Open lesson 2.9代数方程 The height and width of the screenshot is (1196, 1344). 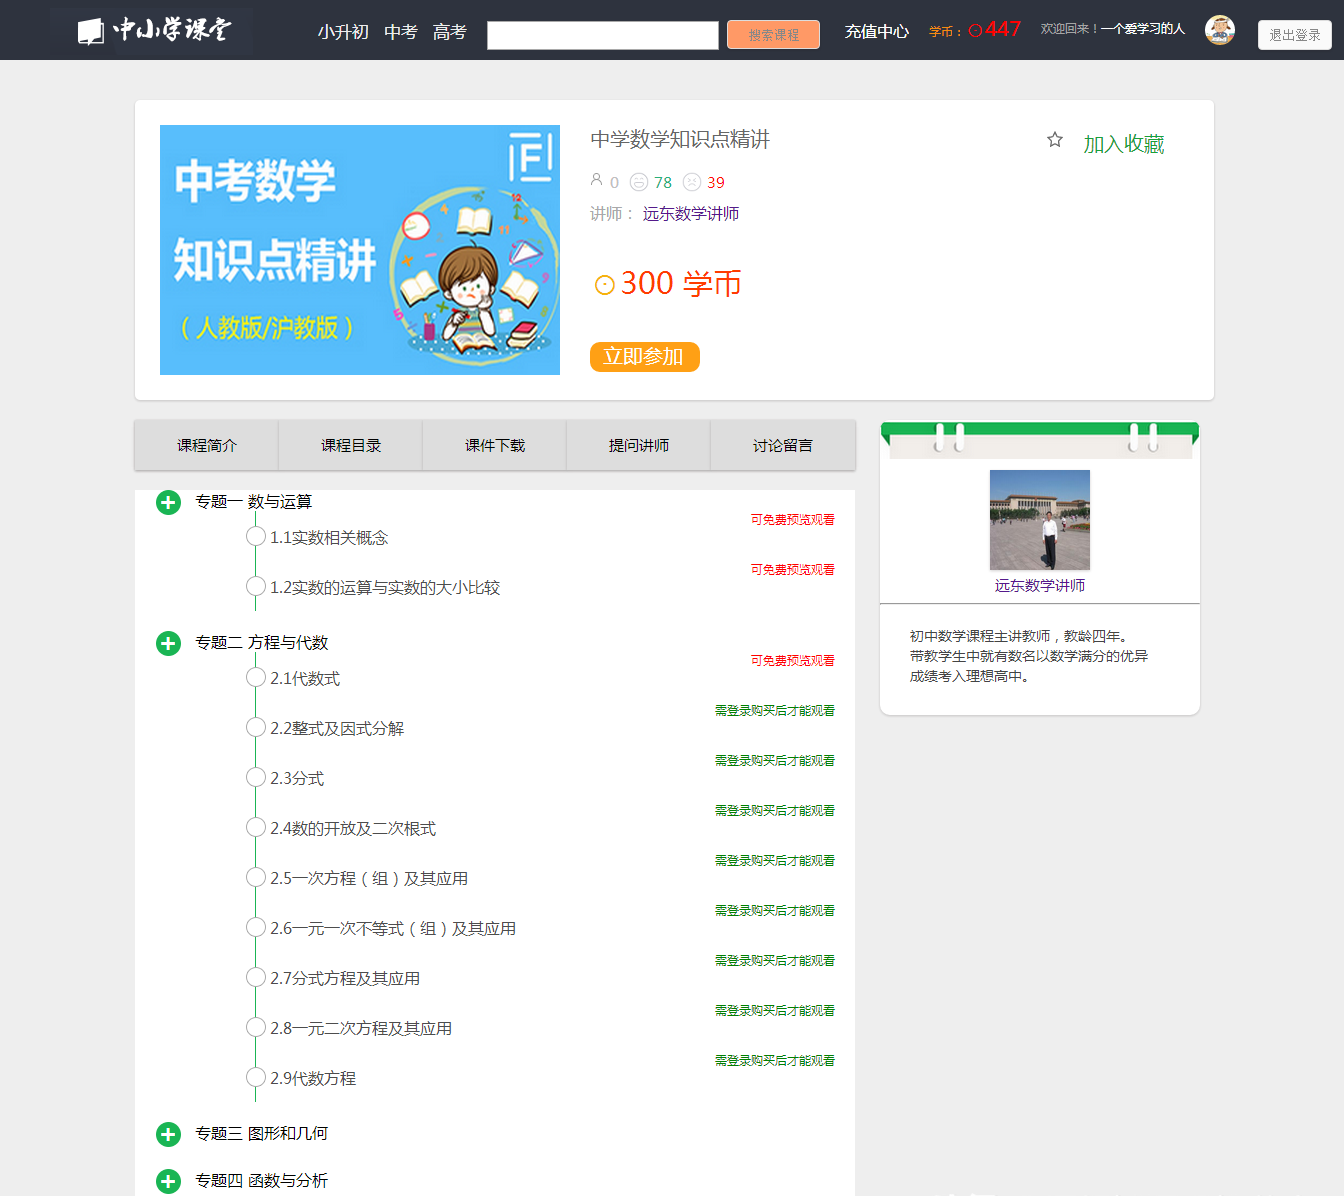pyautogui.click(x=313, y=1078)
